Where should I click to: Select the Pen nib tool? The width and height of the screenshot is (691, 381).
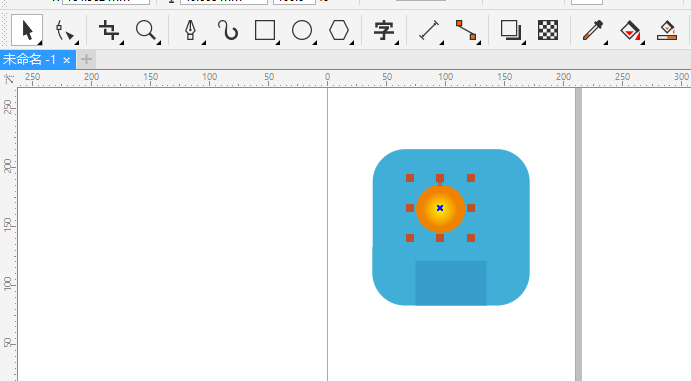[190, 31]
